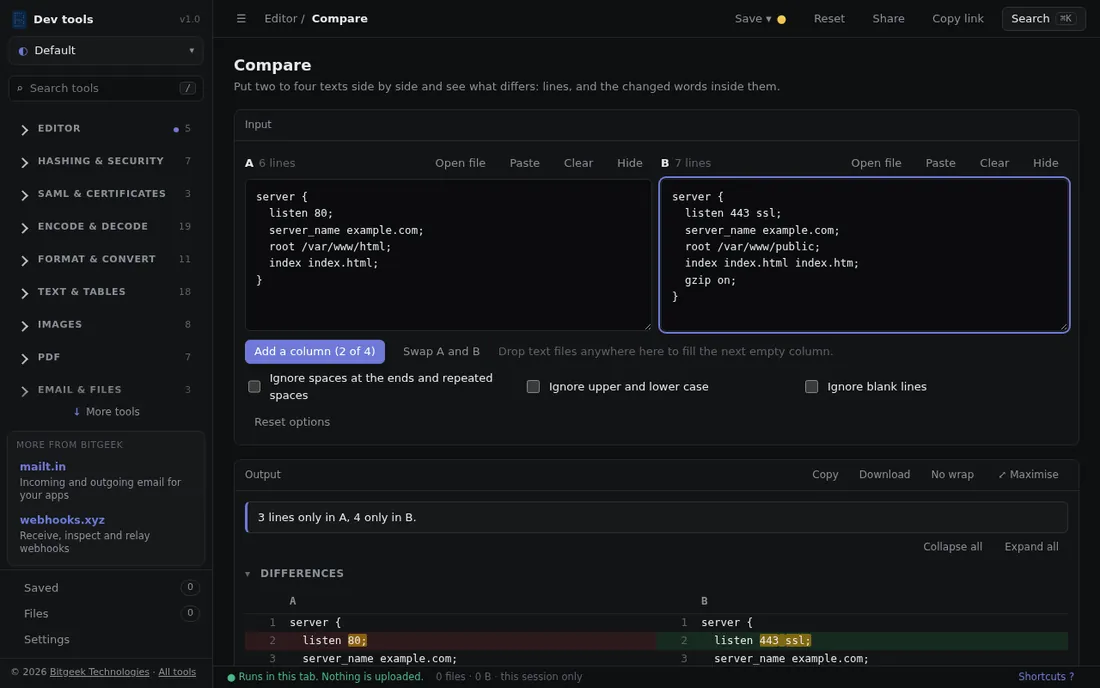Click the DIFFERENCES collapse triangle
1100x688 pixels.
point(248,574)
